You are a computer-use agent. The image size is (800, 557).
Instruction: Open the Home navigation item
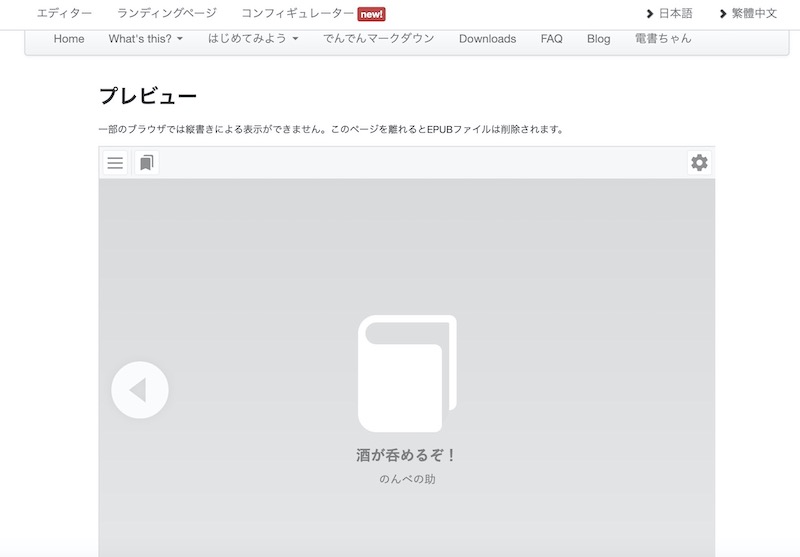point(69,39)
